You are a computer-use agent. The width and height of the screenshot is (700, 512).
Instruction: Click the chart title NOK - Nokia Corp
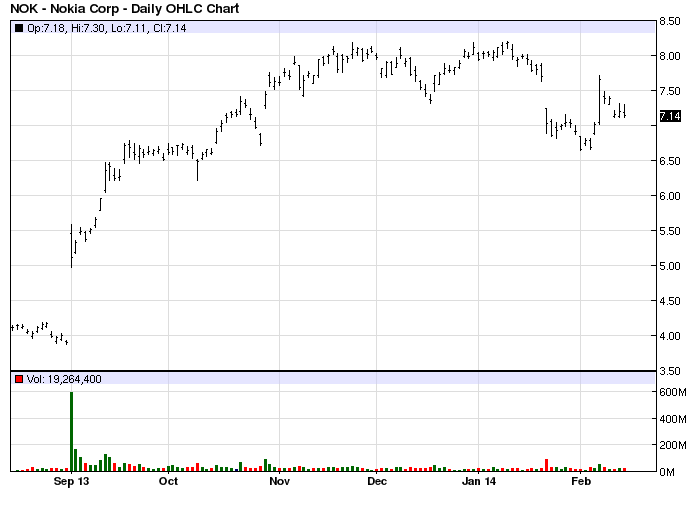[x=125, y=8]
